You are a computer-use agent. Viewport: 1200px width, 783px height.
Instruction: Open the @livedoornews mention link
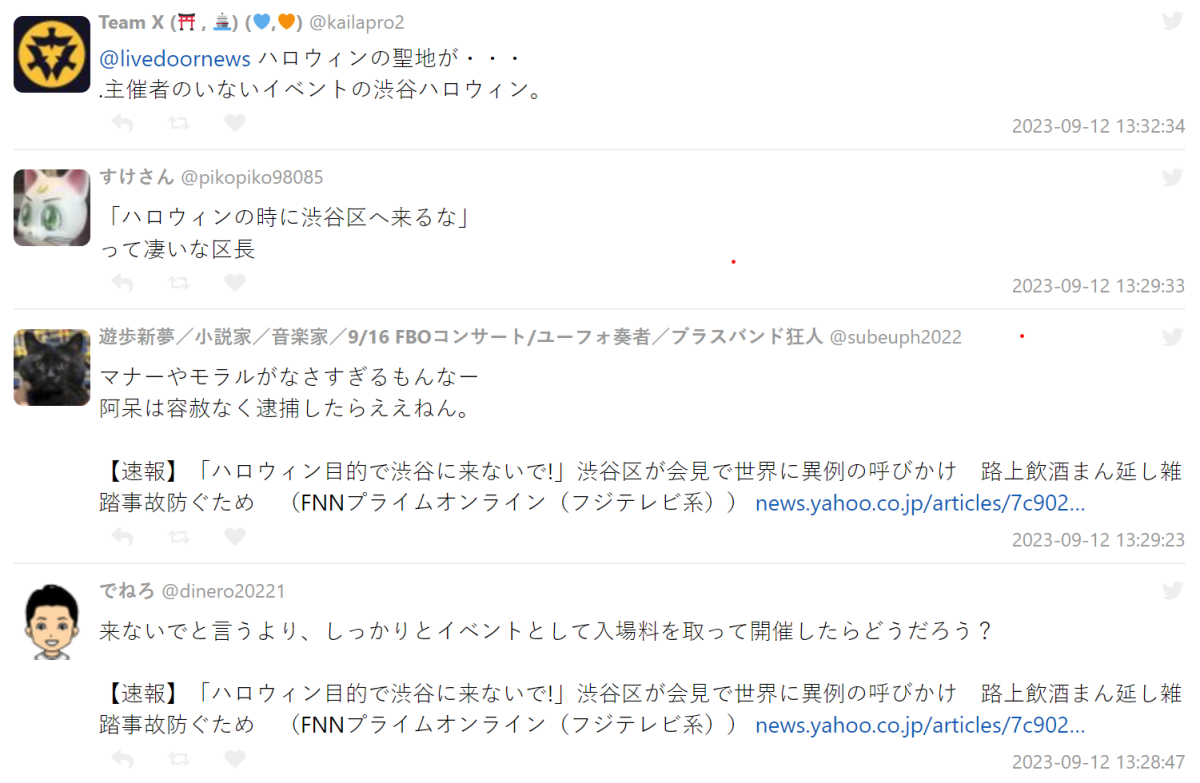pos(175,59)
